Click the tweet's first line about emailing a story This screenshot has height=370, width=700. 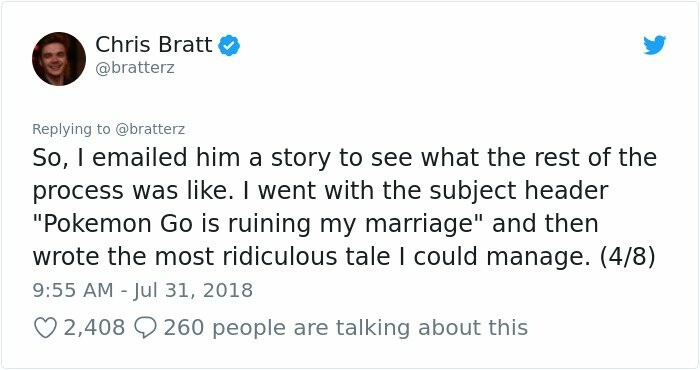344,158
